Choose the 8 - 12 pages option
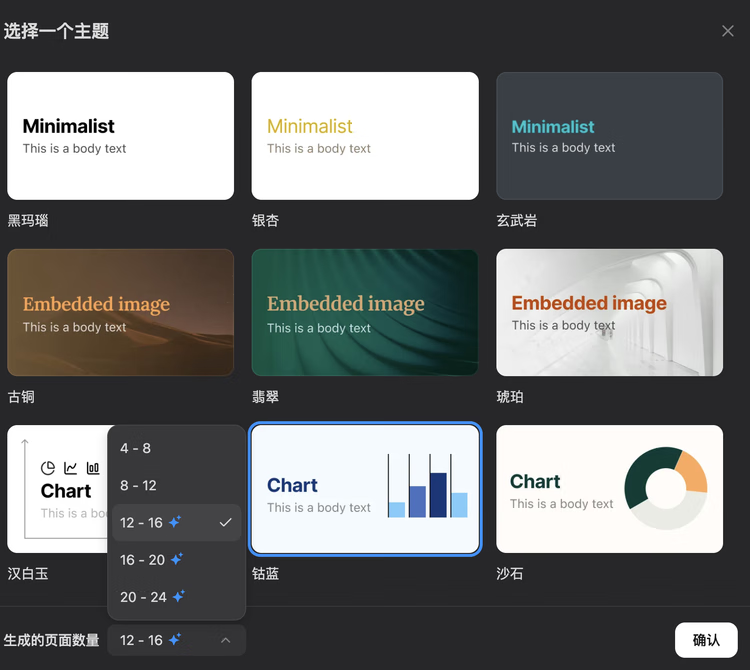The height and width of the screenshot is (670, 750). click(x=176, y=485)
